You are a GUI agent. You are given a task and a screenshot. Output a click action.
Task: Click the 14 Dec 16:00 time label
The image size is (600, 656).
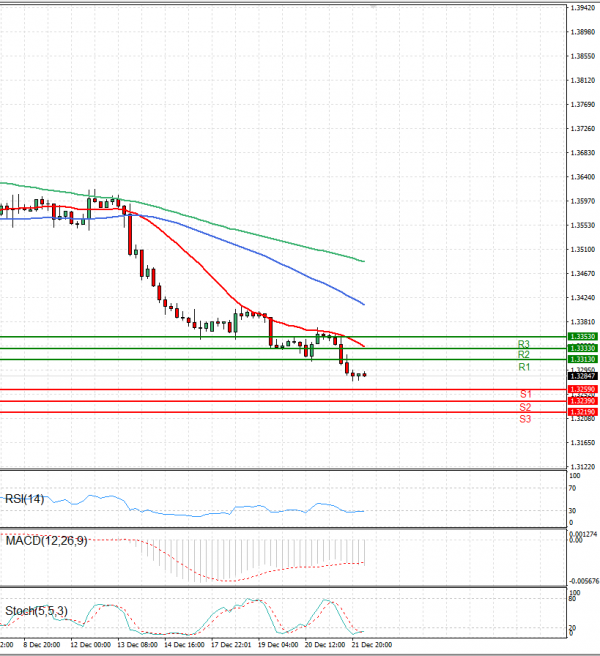click(x=184, y=645)
